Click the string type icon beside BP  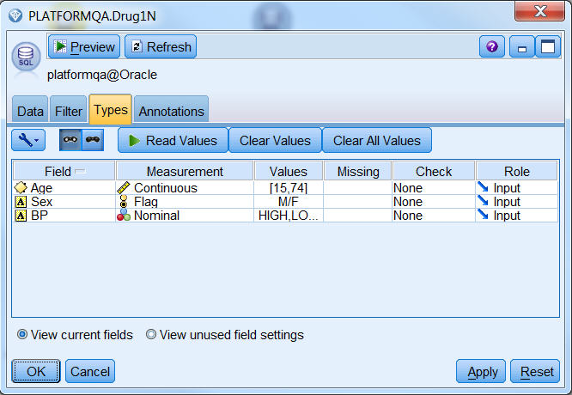point(21,216)
